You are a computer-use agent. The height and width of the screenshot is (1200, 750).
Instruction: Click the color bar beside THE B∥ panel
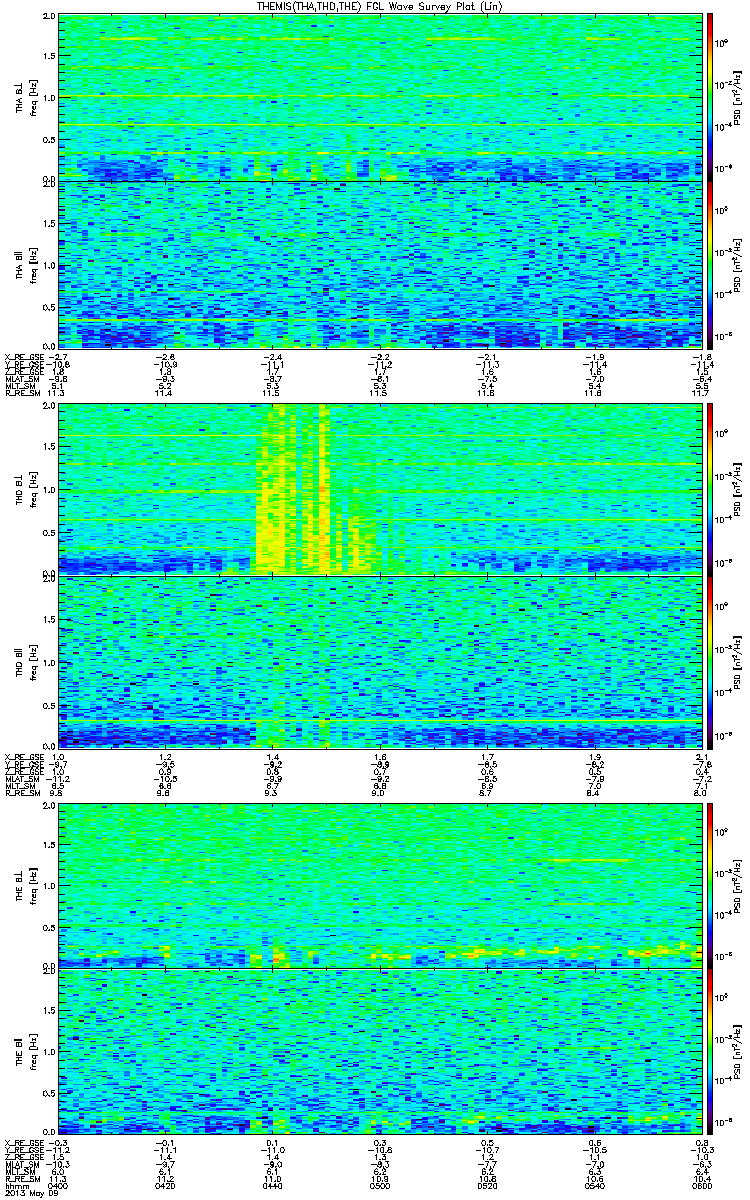pos(709,1052)
